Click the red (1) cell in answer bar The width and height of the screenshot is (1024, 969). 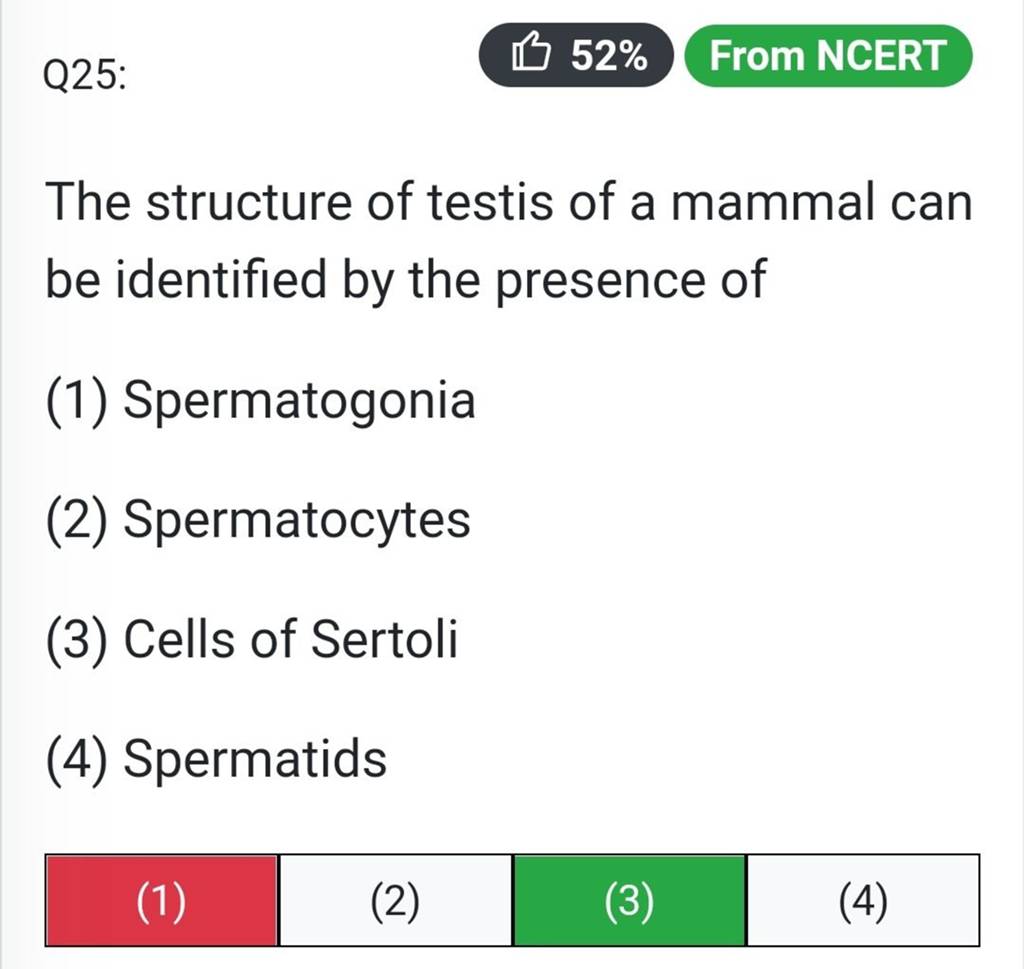click(160, 900)
